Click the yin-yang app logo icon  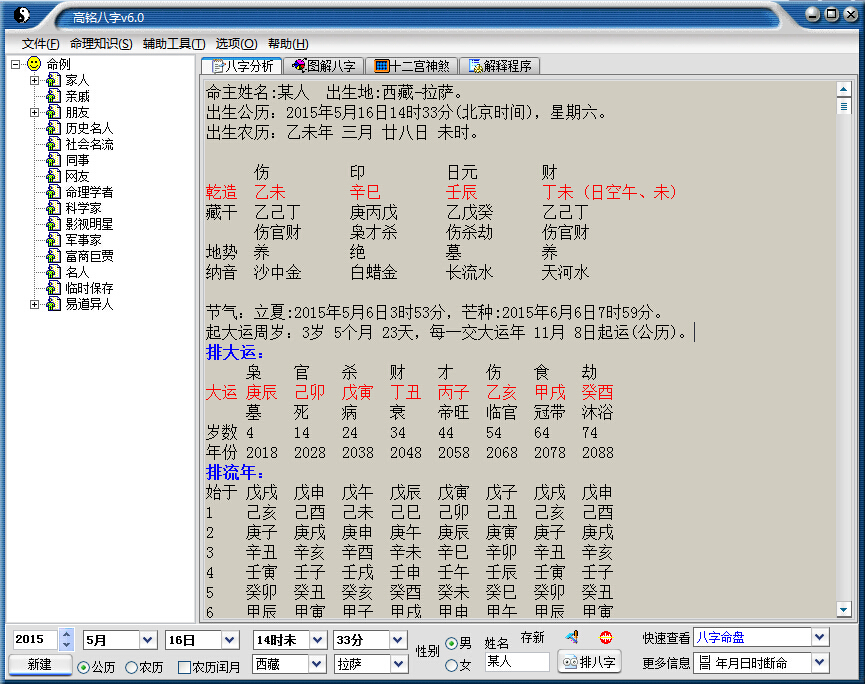(22, 15)
